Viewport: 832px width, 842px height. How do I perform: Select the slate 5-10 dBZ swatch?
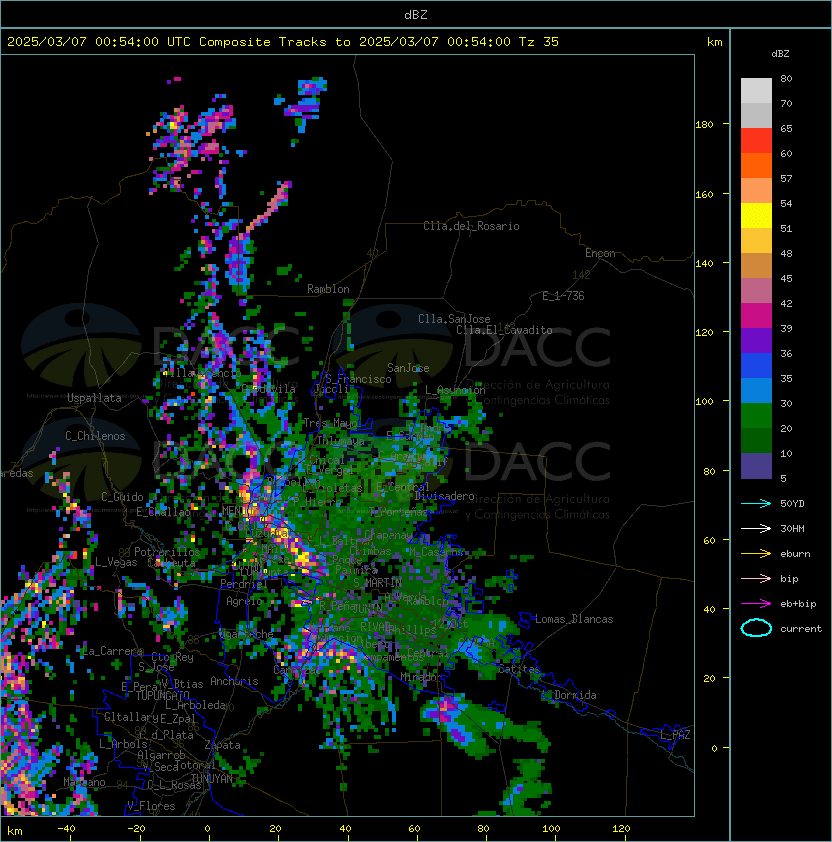pyautogui.click(x=756, y=466)
